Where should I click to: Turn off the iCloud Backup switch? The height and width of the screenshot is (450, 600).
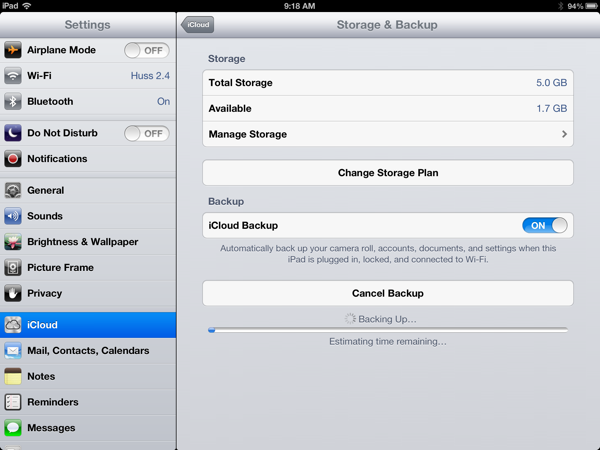(545, 226)
